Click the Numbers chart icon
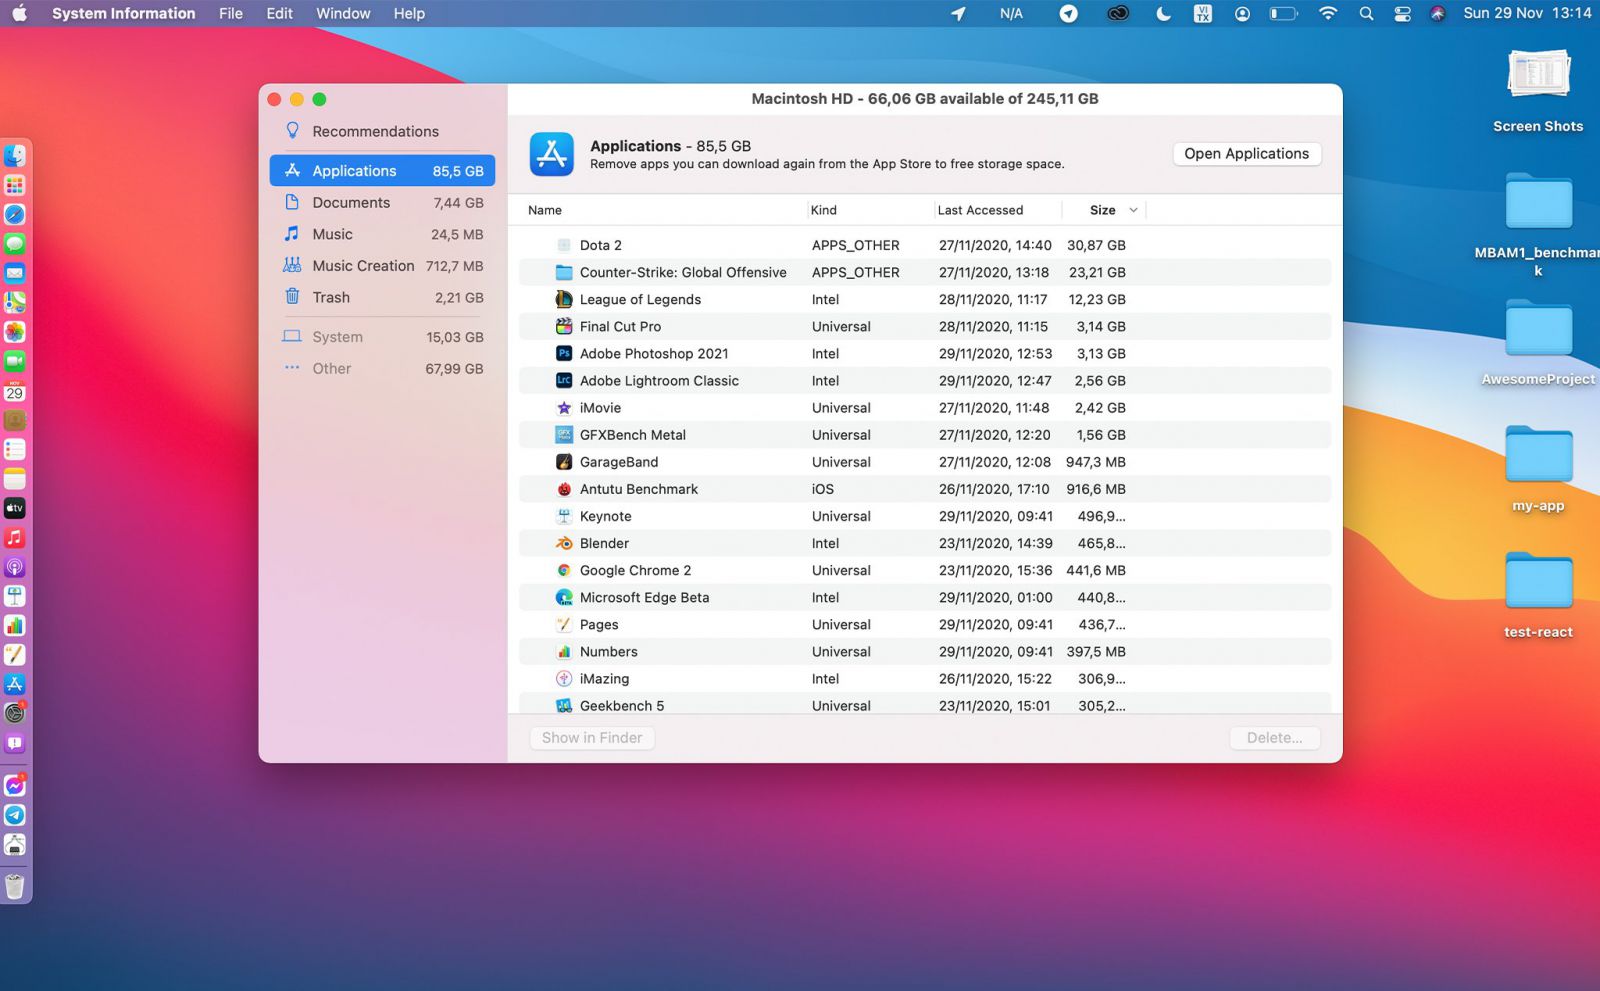The width and height of the screenshot is (1600, 991). tap(564, 651)
